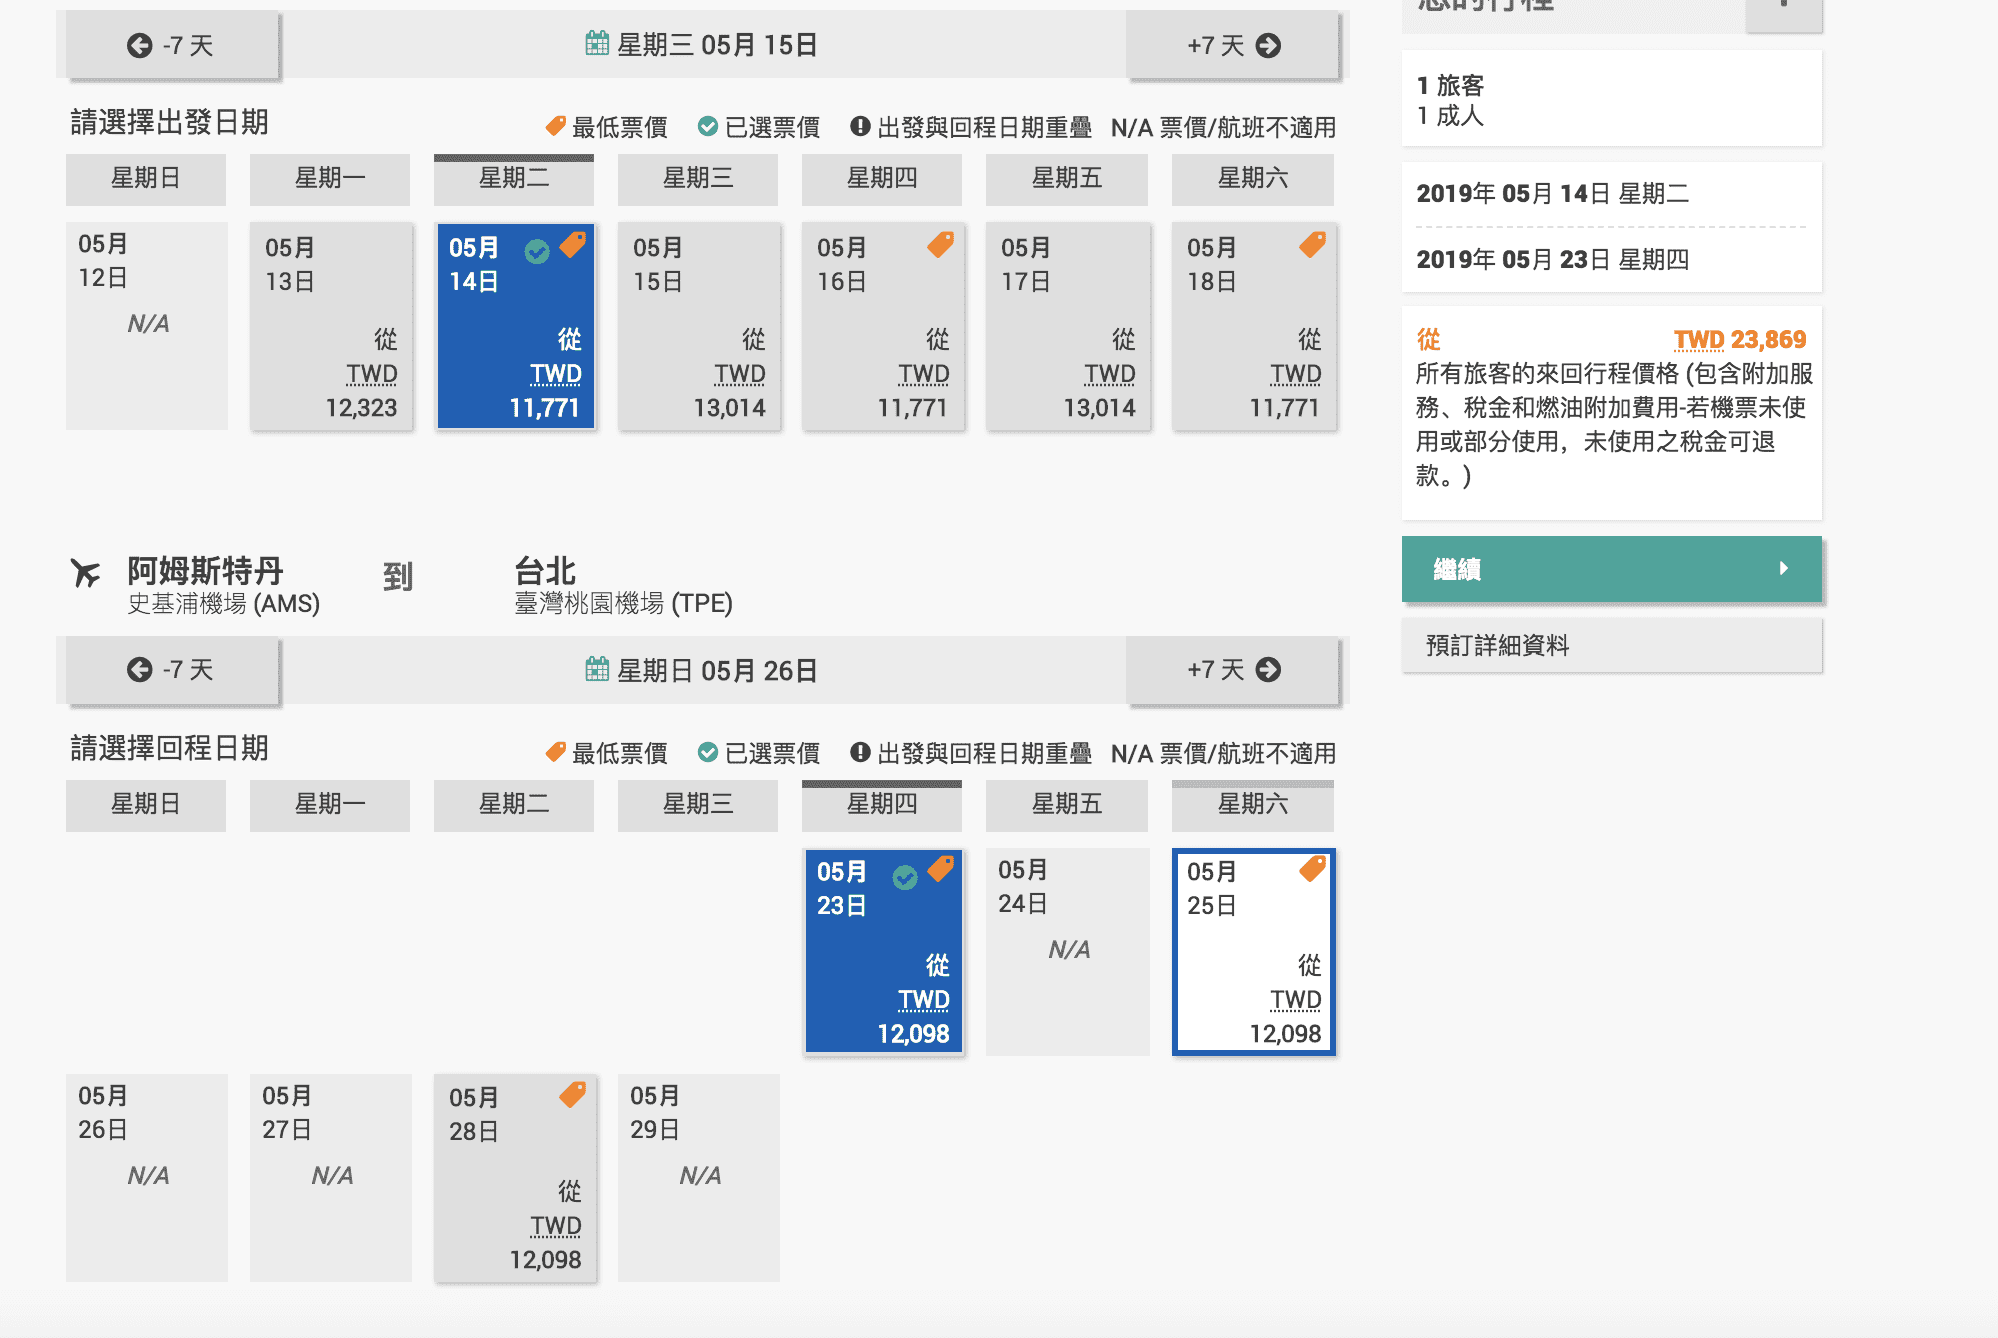Click 出發與回程日期重疊 warning icon in return legend
1998x1338 pixels.
coord(860,752)
